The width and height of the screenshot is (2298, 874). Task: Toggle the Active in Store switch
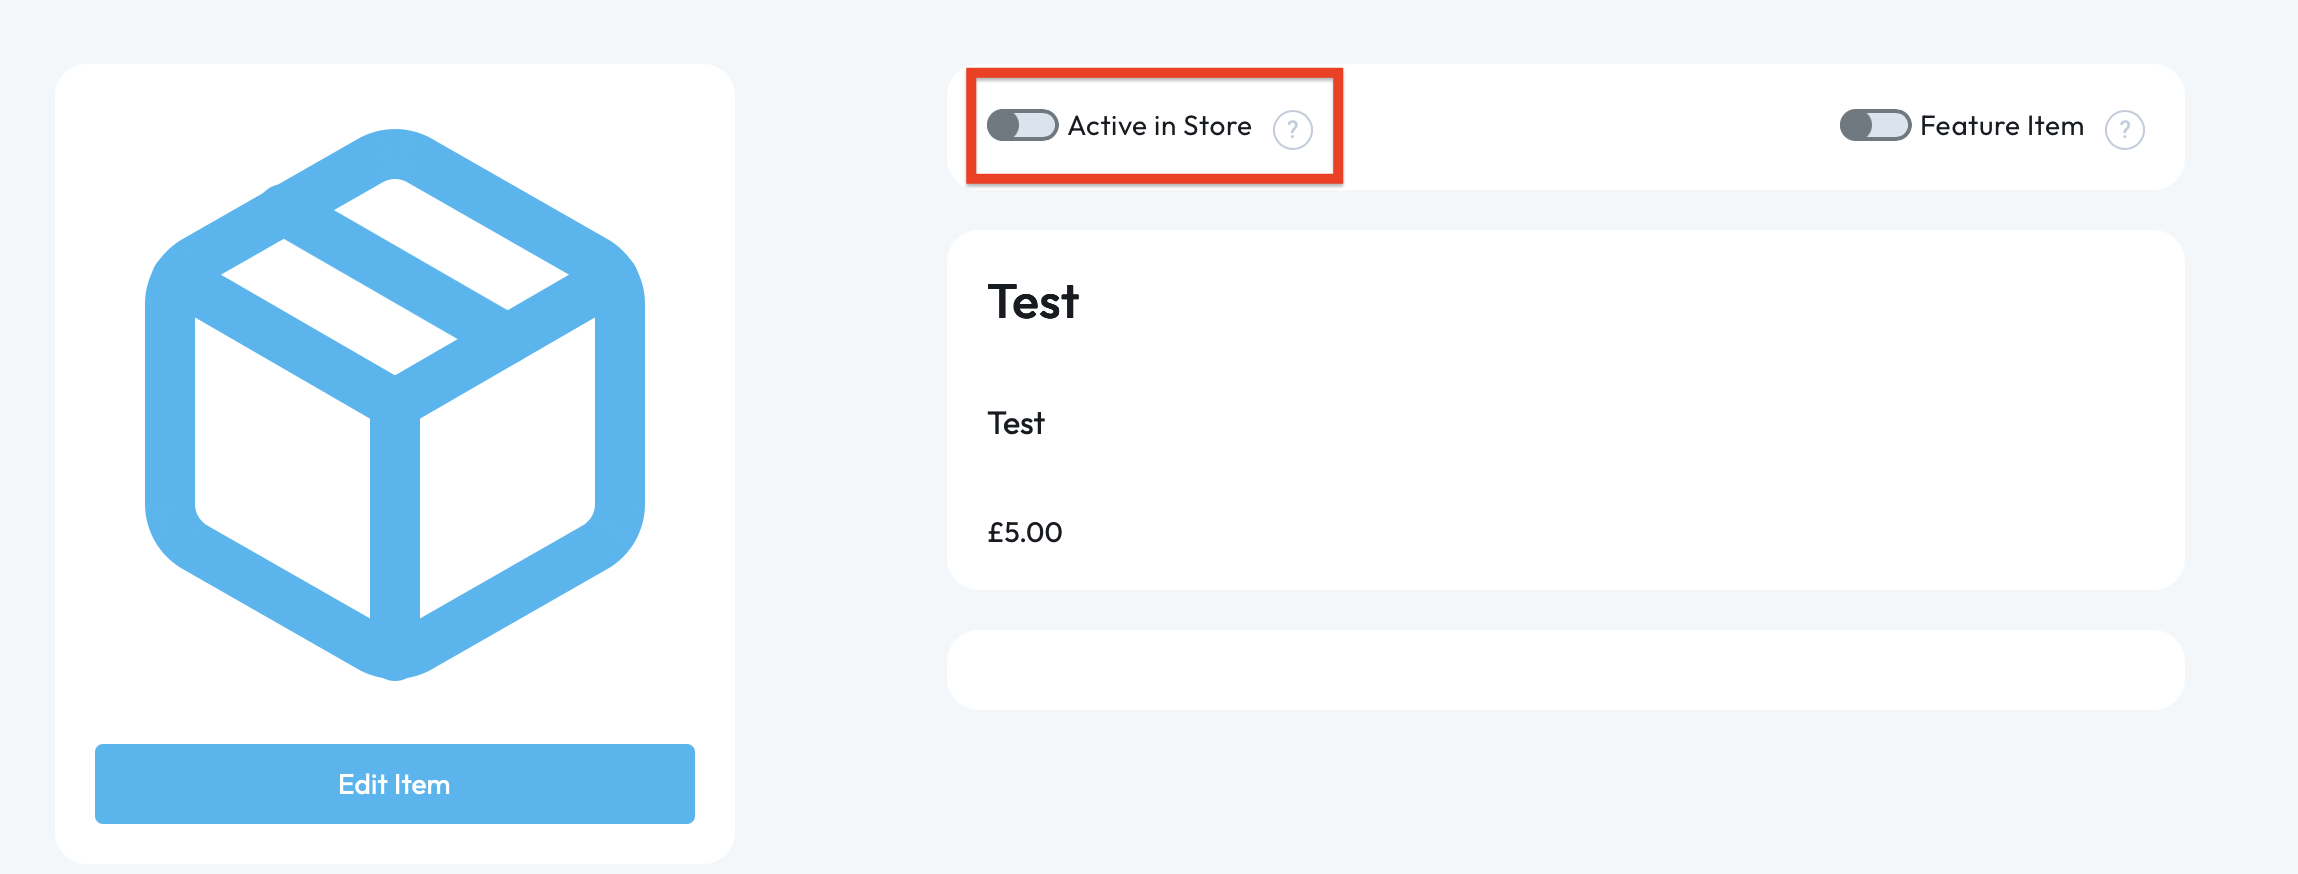click(1022, 126)
